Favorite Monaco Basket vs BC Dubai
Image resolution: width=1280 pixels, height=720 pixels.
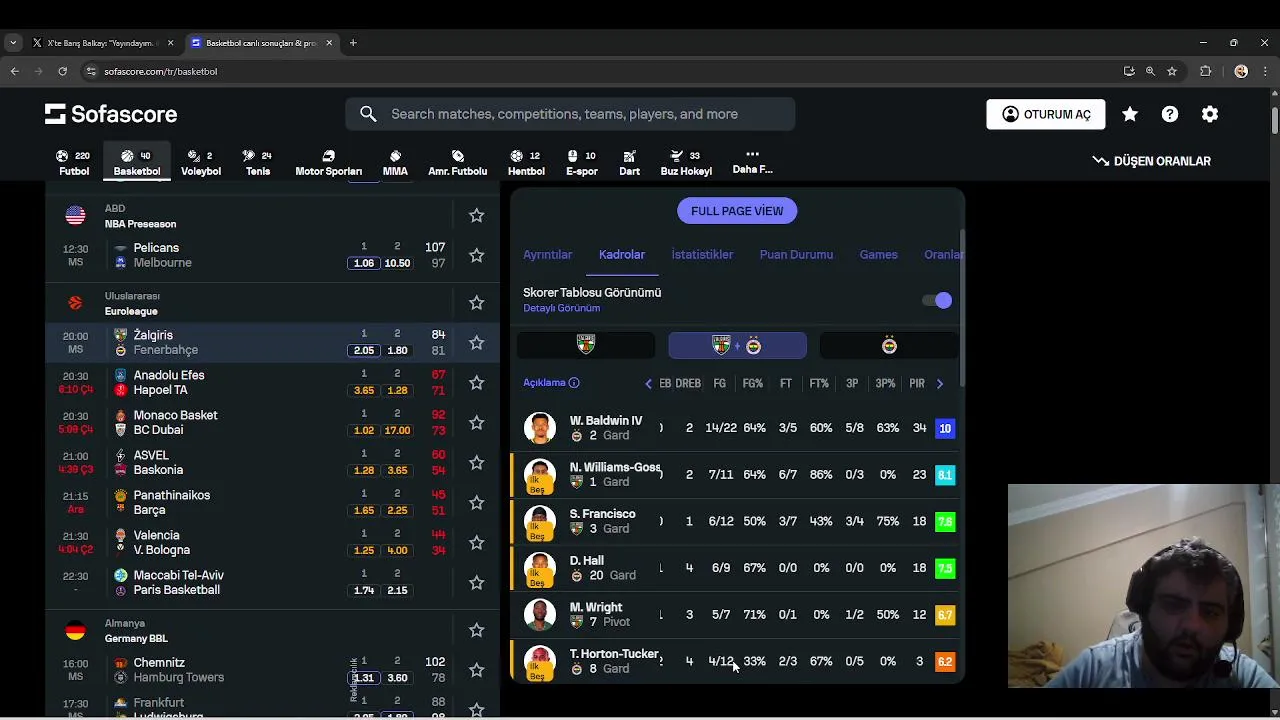coord(476,423)
